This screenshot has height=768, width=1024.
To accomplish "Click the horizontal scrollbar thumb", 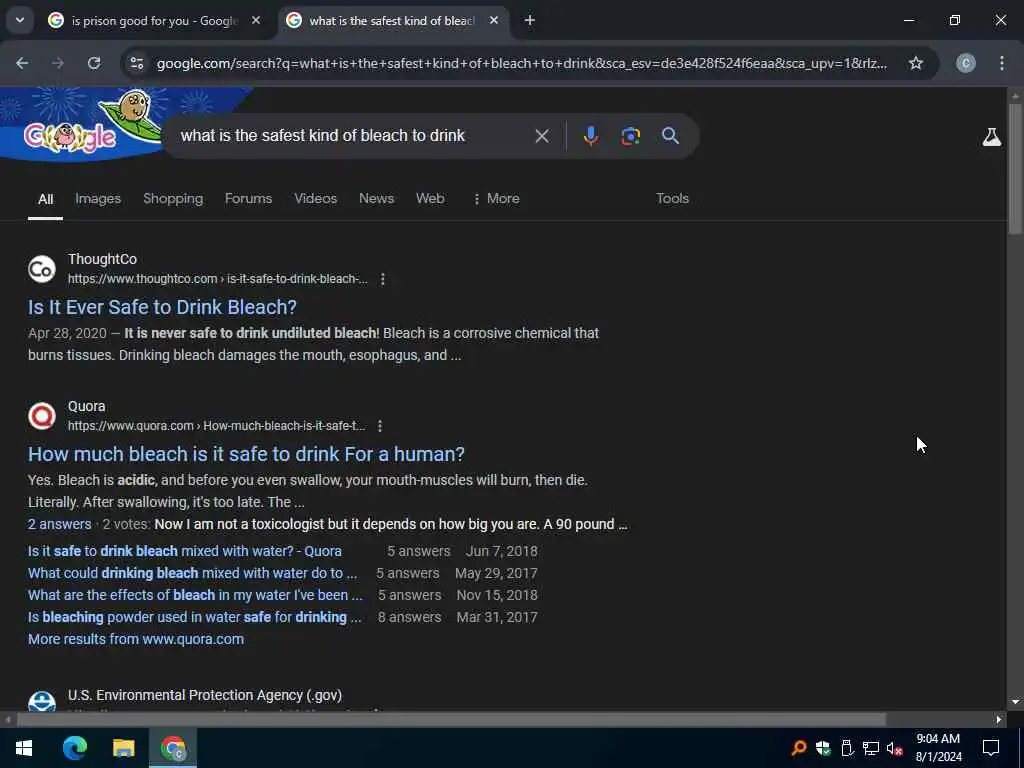I will (x=451, y=720).
